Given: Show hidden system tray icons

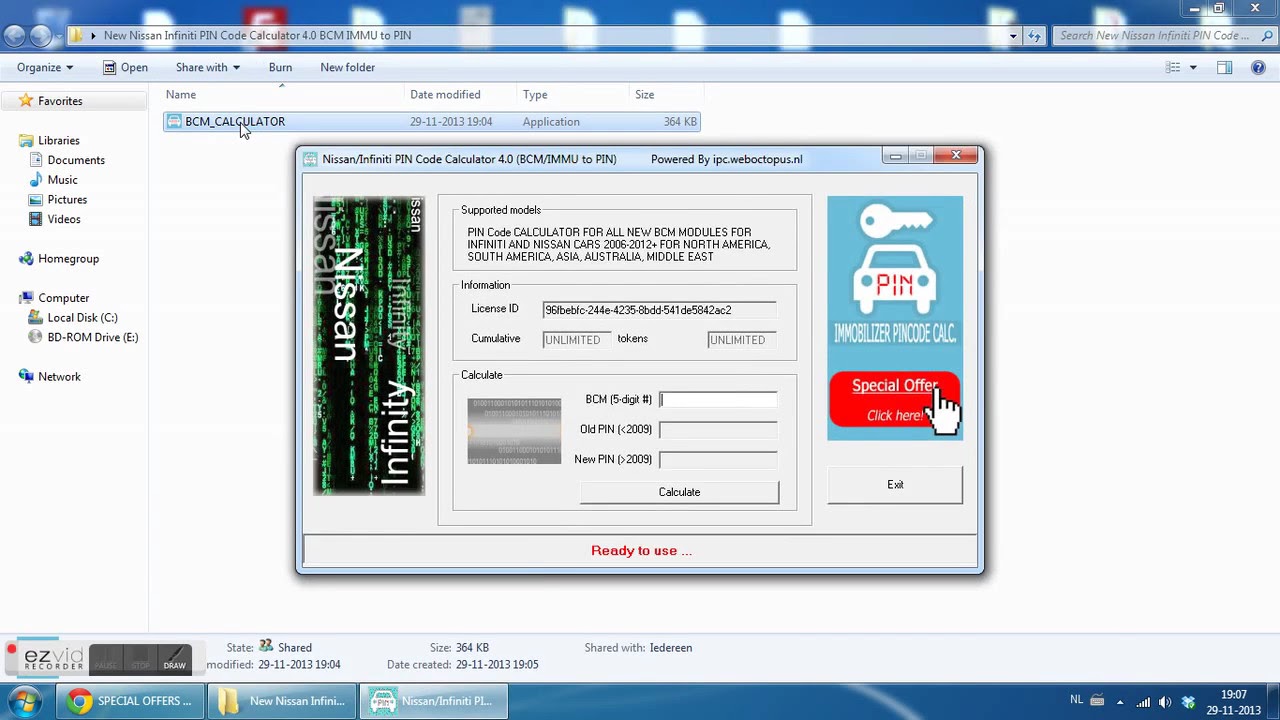Looking at the screenshot, I should point(1120,702).
